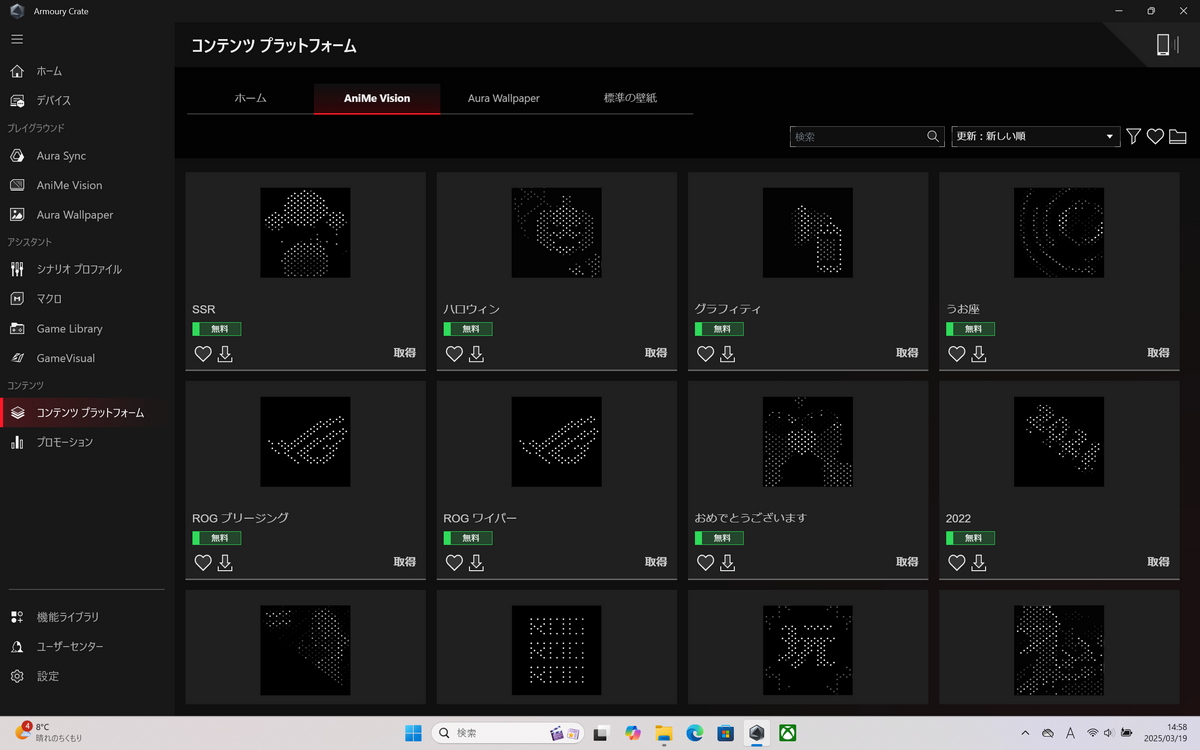Image resolution: width=1200 pixels, height=750 pixels.
Task: Click the search magnifier icon
Action: click(x=933, y=137)
